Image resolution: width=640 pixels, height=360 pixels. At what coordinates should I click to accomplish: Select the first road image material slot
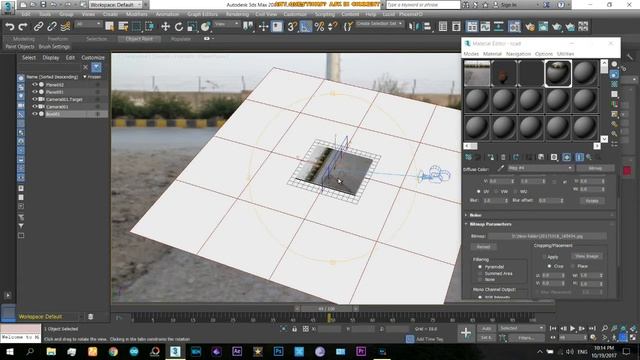click(x=477, y=73)
